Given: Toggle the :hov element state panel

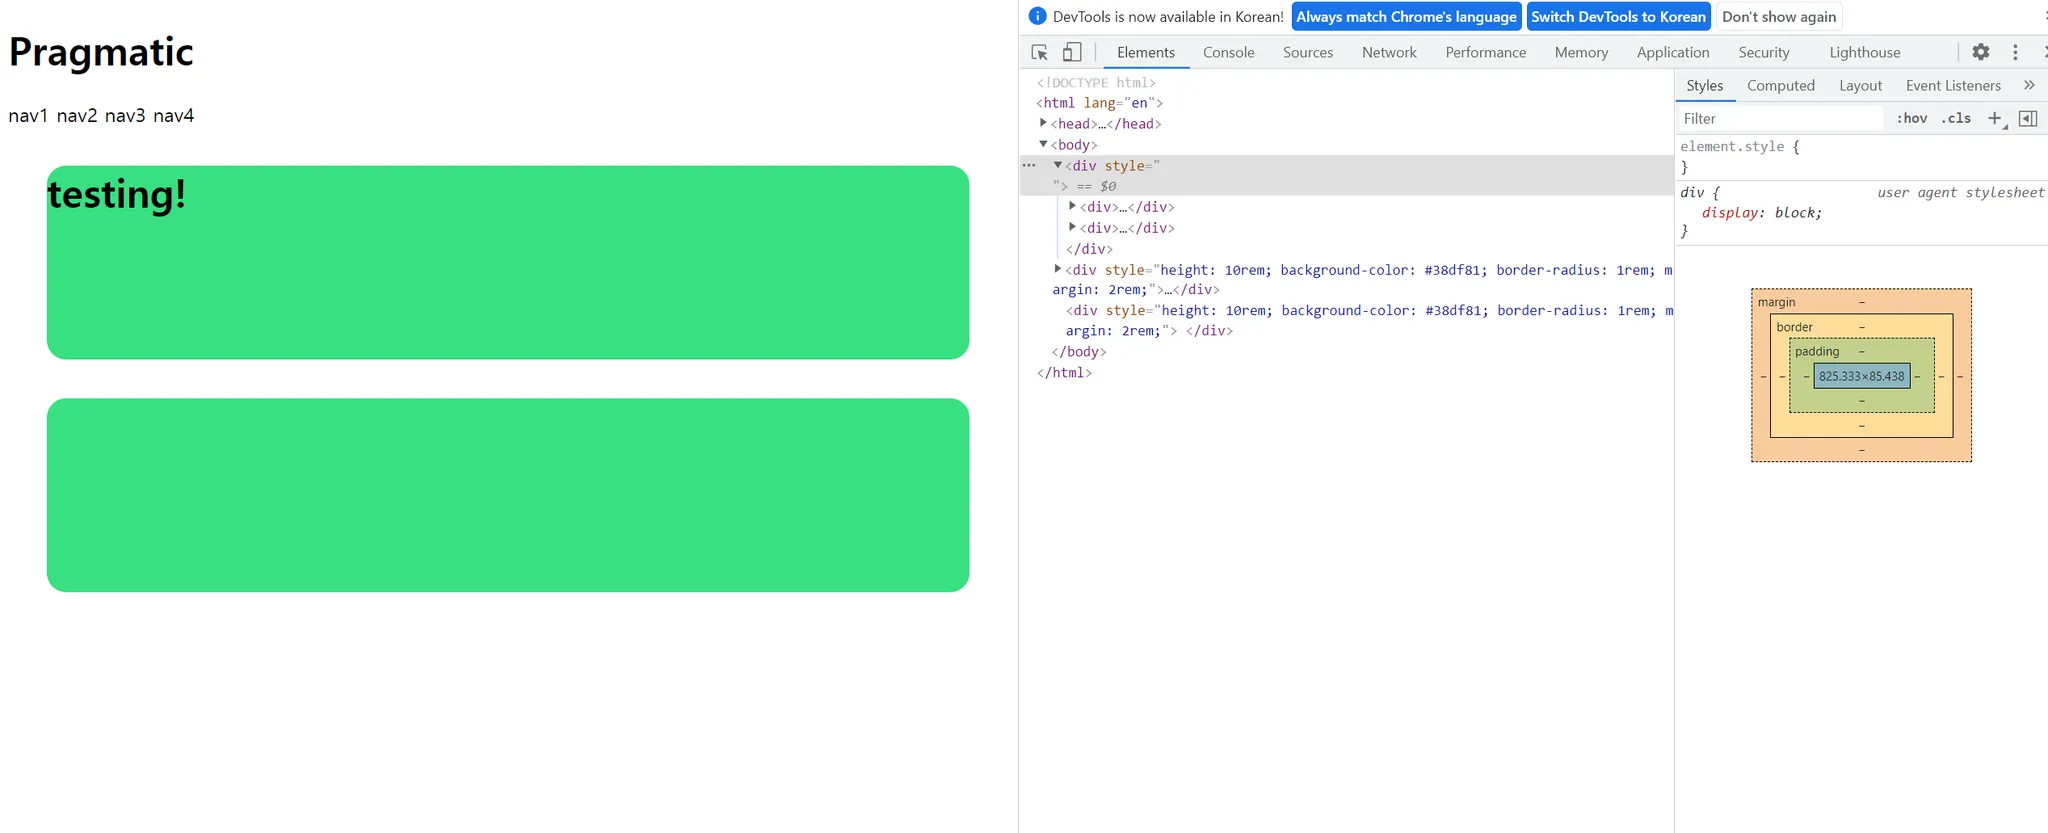Looking at the screenshot, I should (x=1911, y=118).
